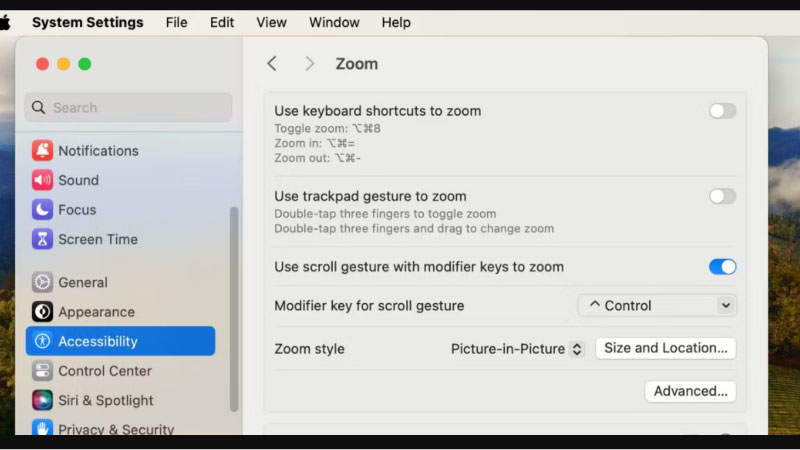Disable scroll gesture with modifier keys toggle
This screenshot has height=450, width=800.
click(722, 267)
